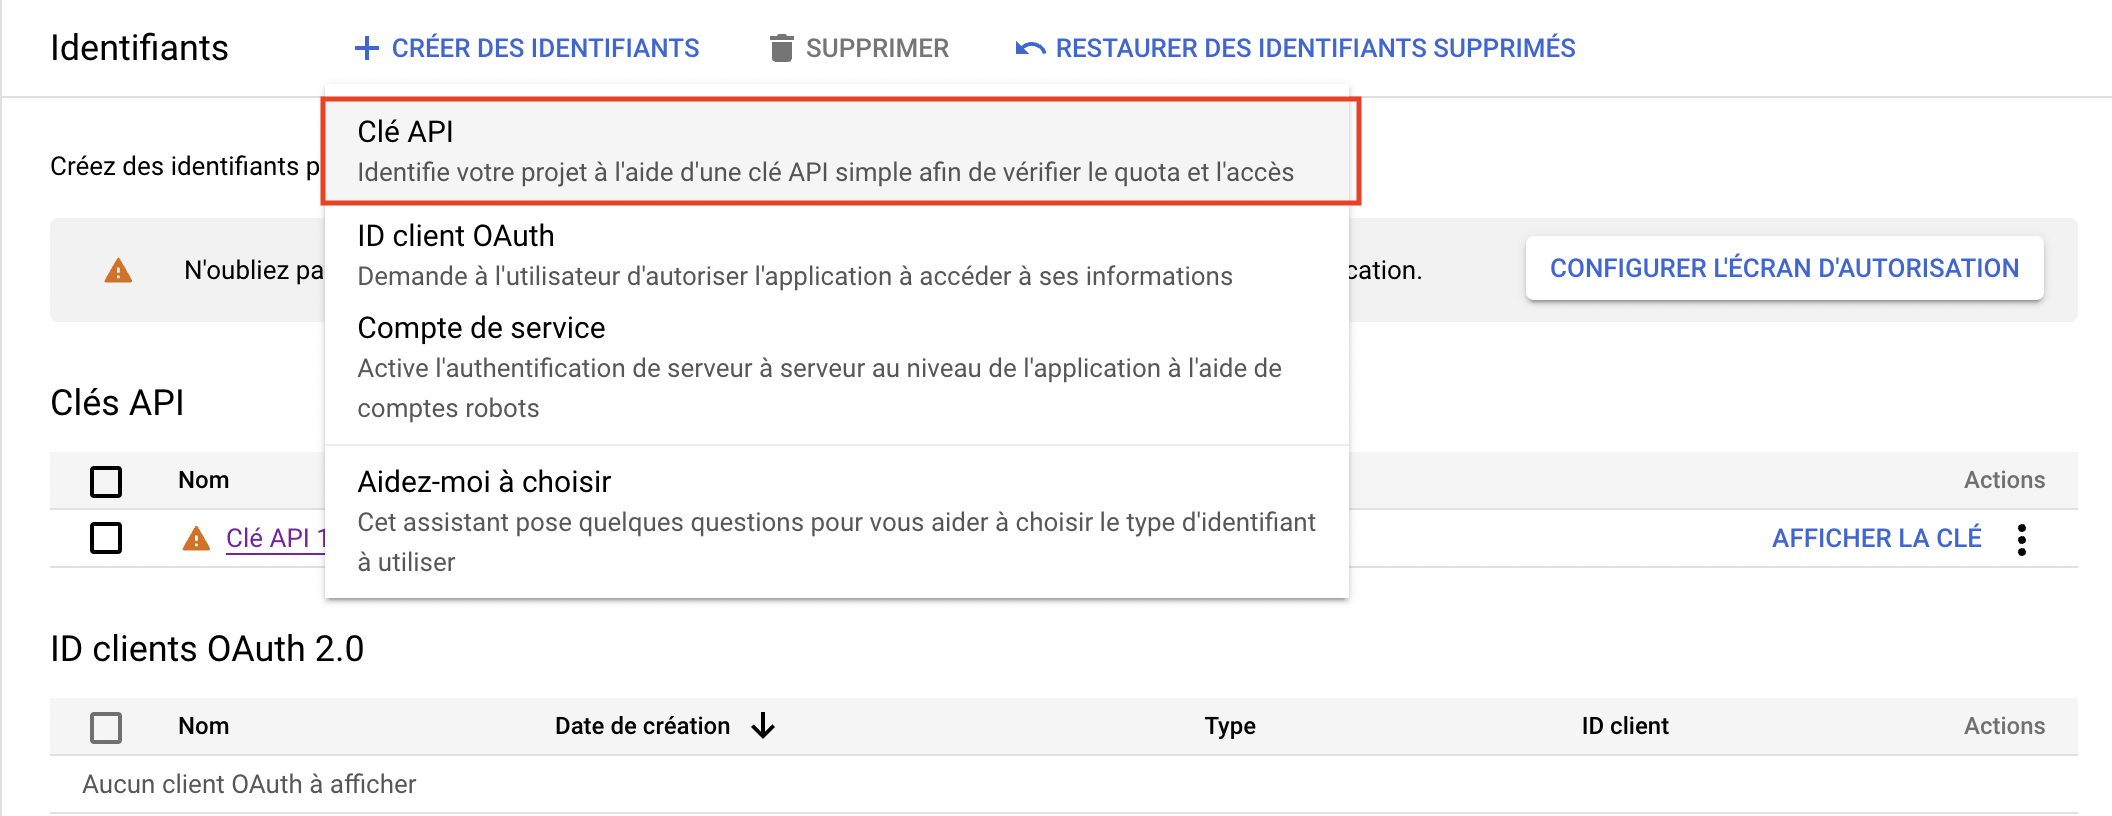The height and width of the screenshot is (816, 2112).
Task: Click Afficher la clé link
Action: tap(1876, 538)
